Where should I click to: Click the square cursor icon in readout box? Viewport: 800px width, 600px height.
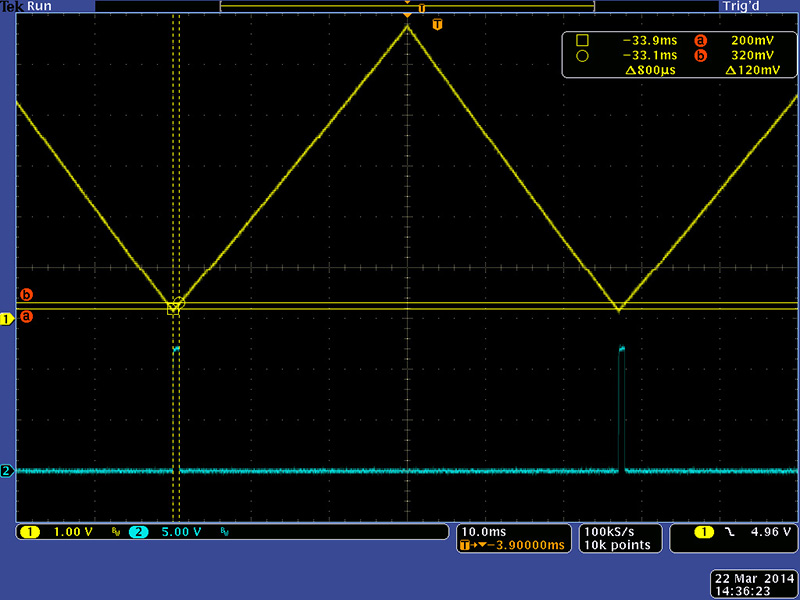582,40
